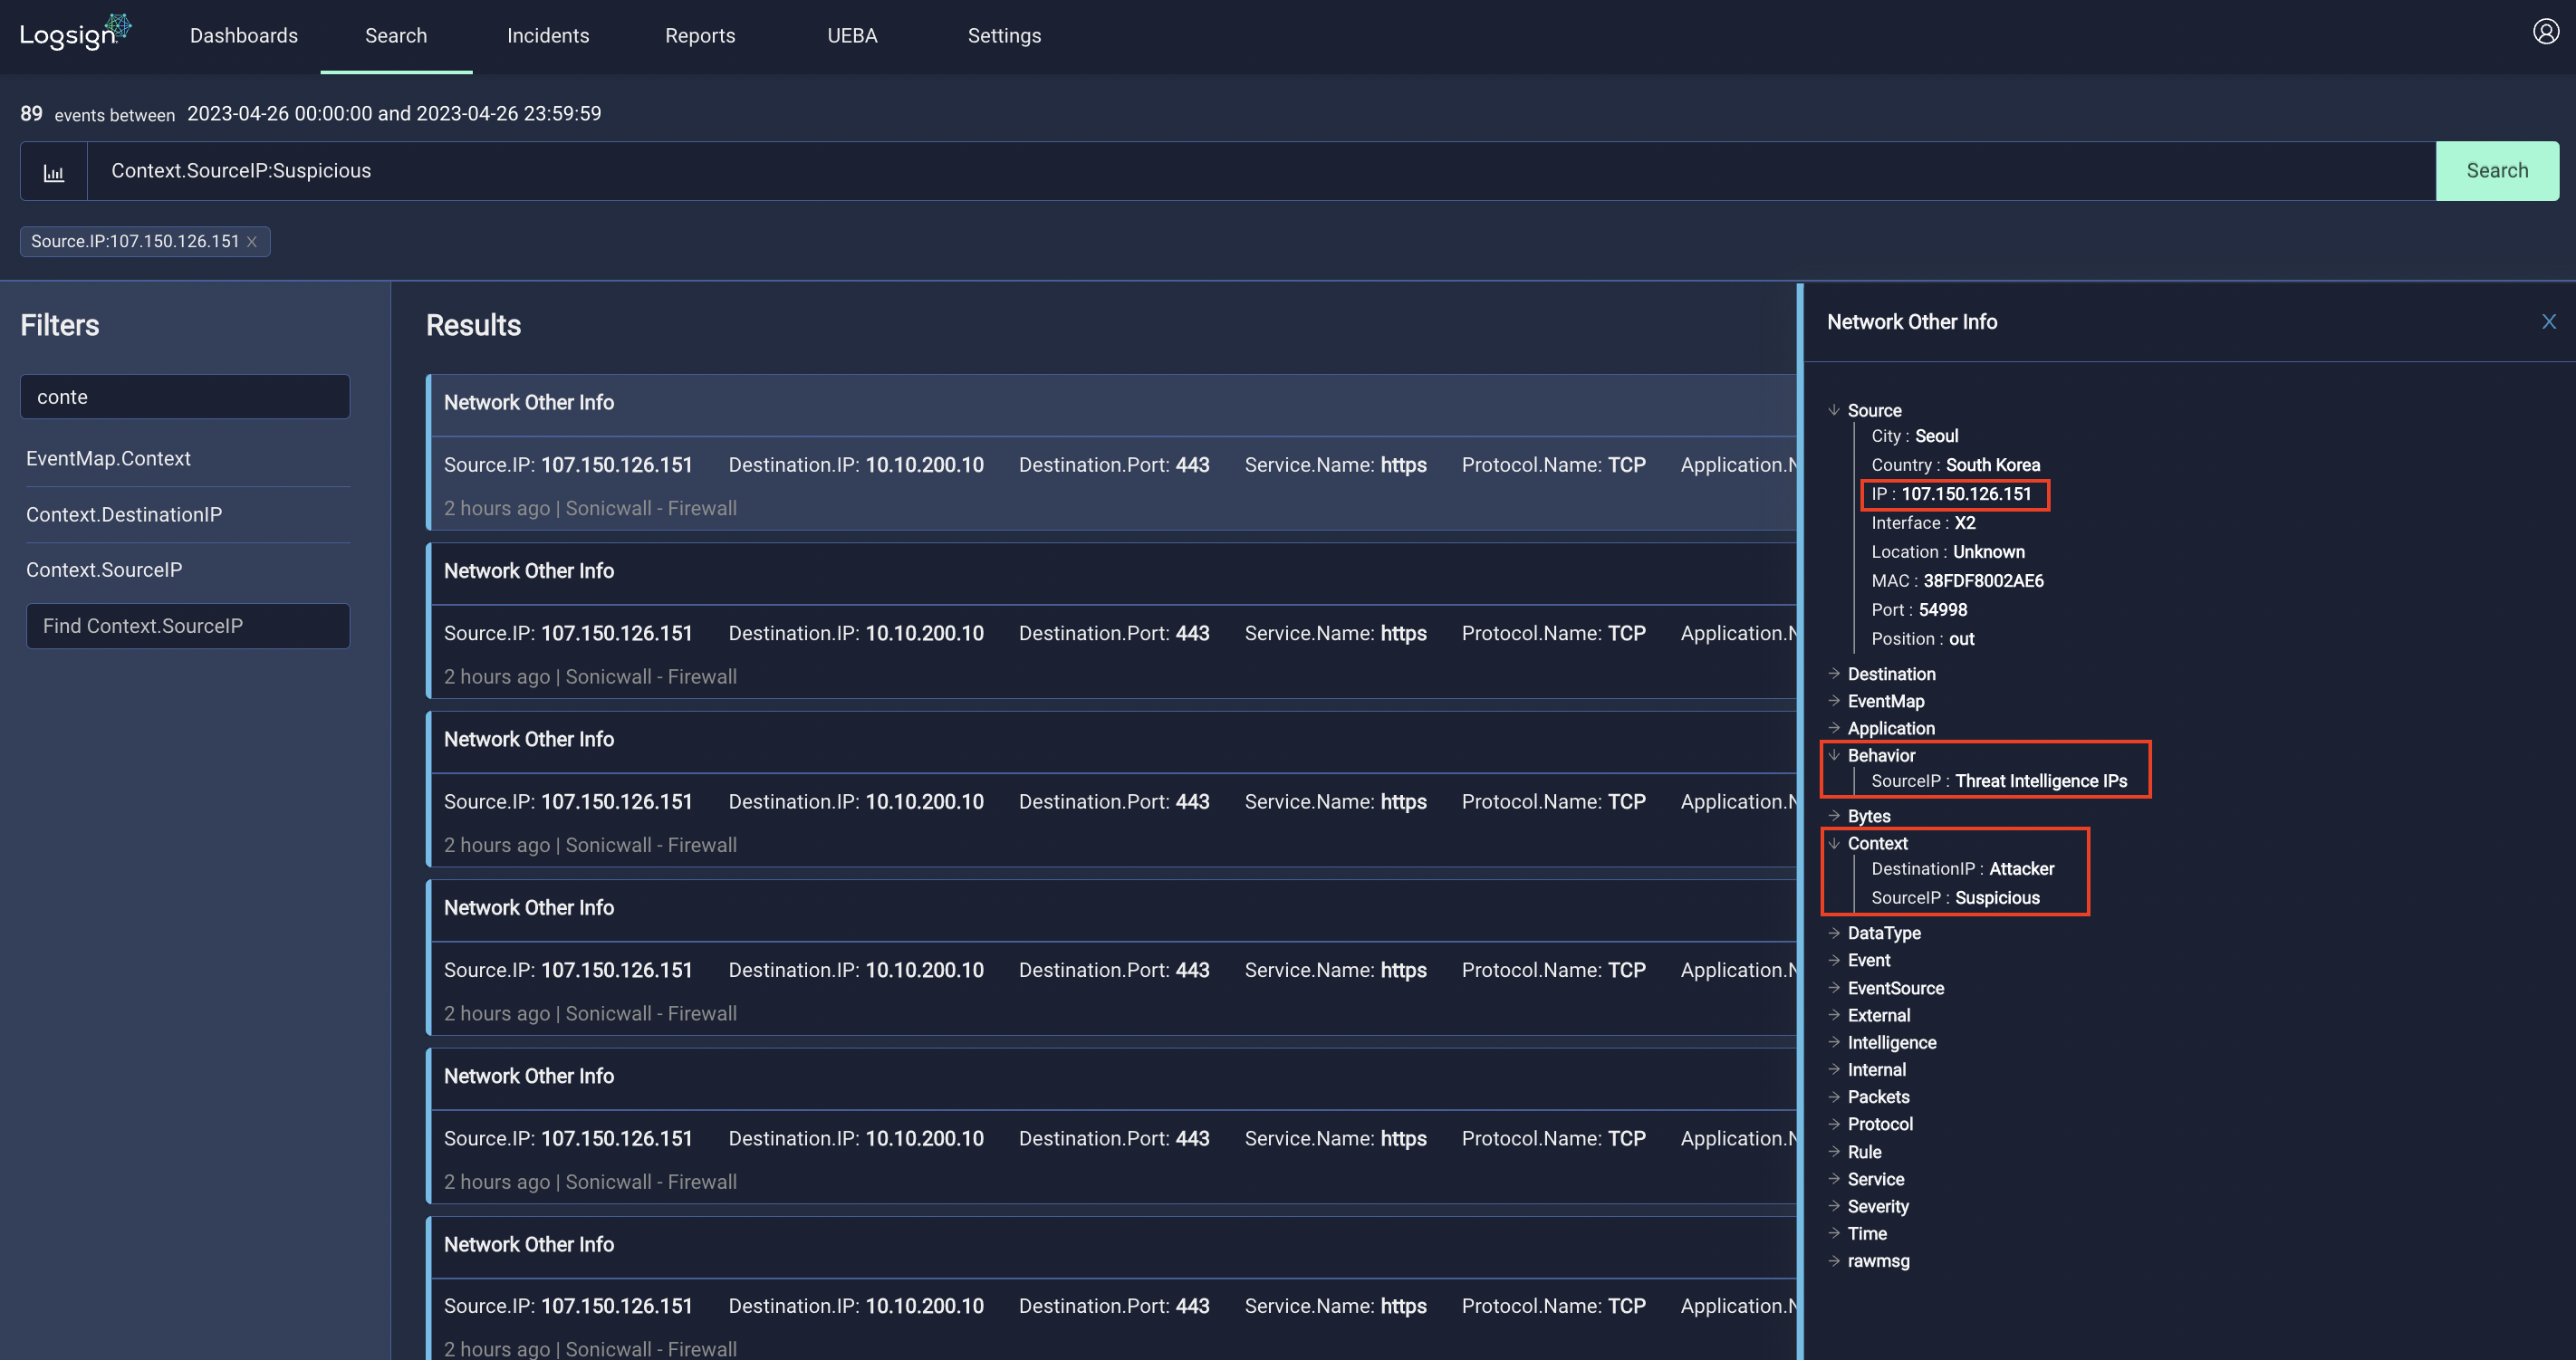Open the first Network Other Info result

tap(1112, 452)
